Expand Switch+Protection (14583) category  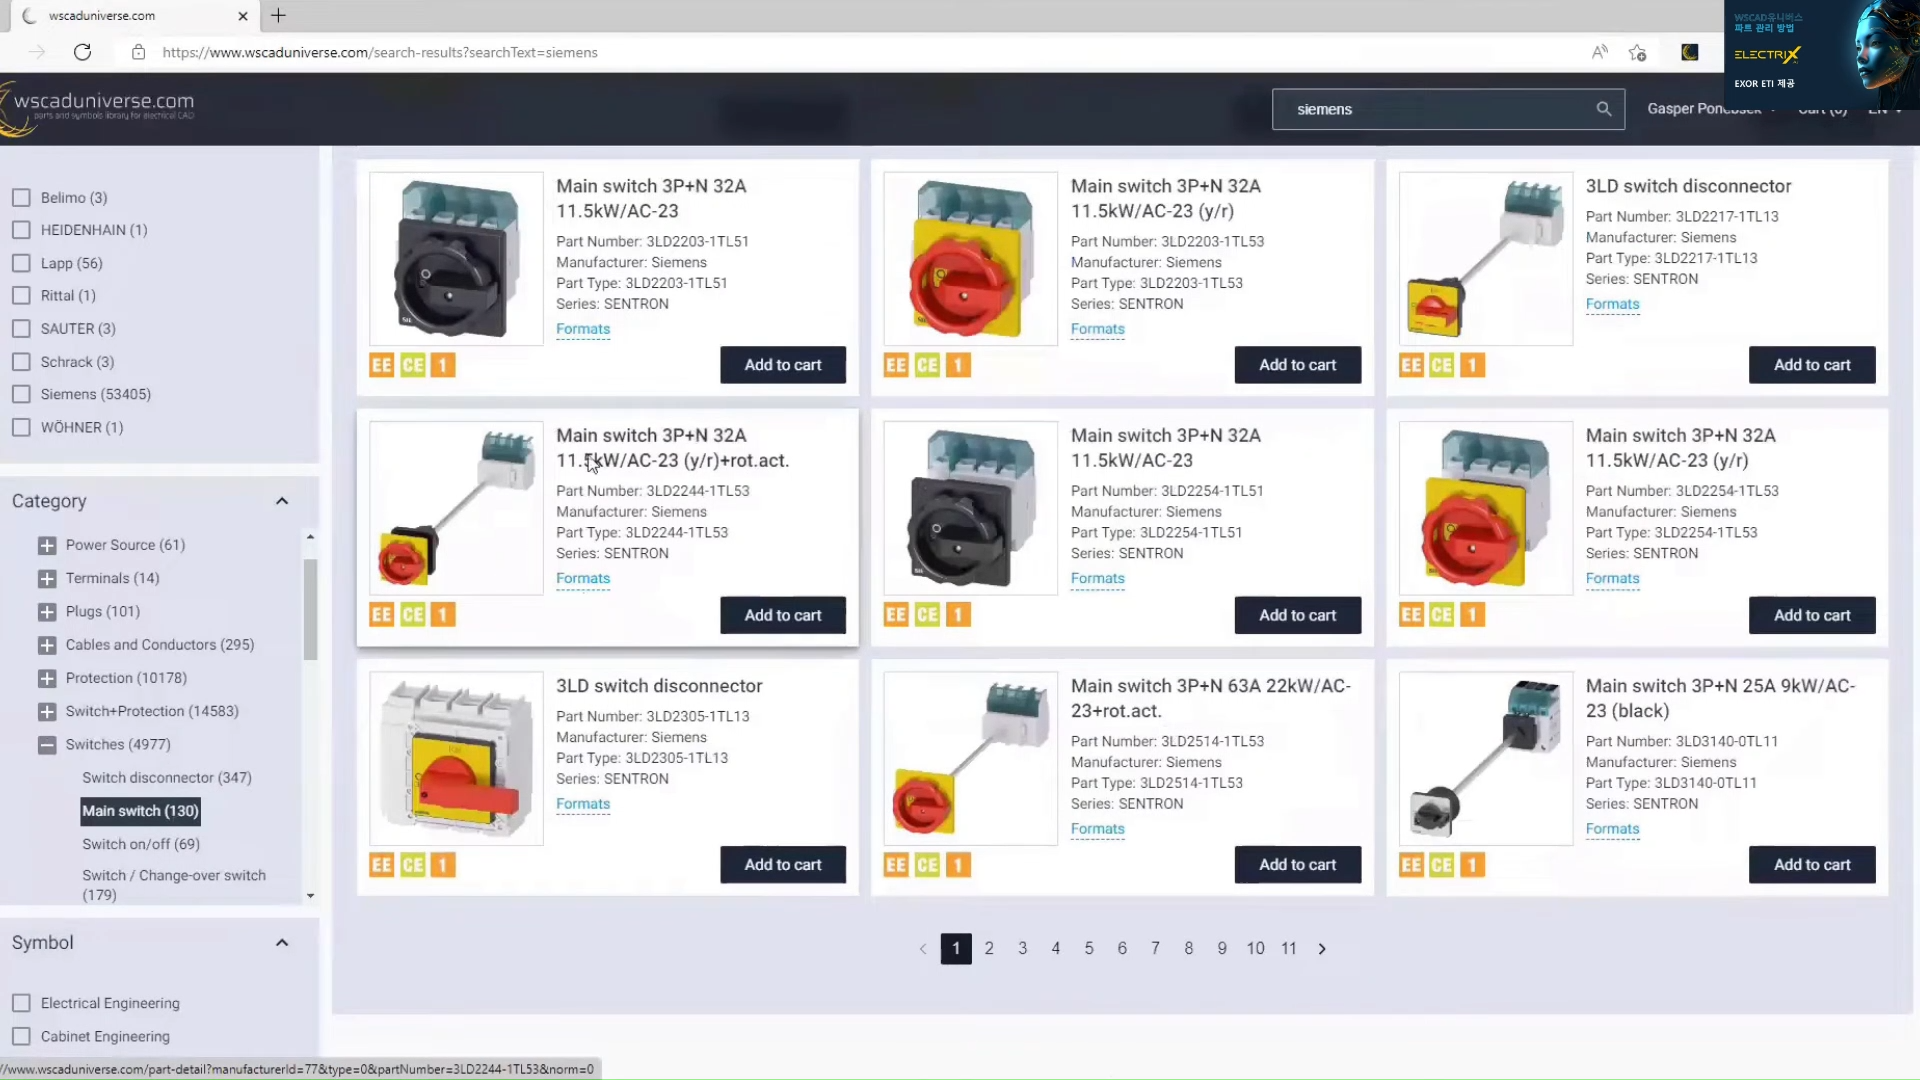(x=47, y=712)
